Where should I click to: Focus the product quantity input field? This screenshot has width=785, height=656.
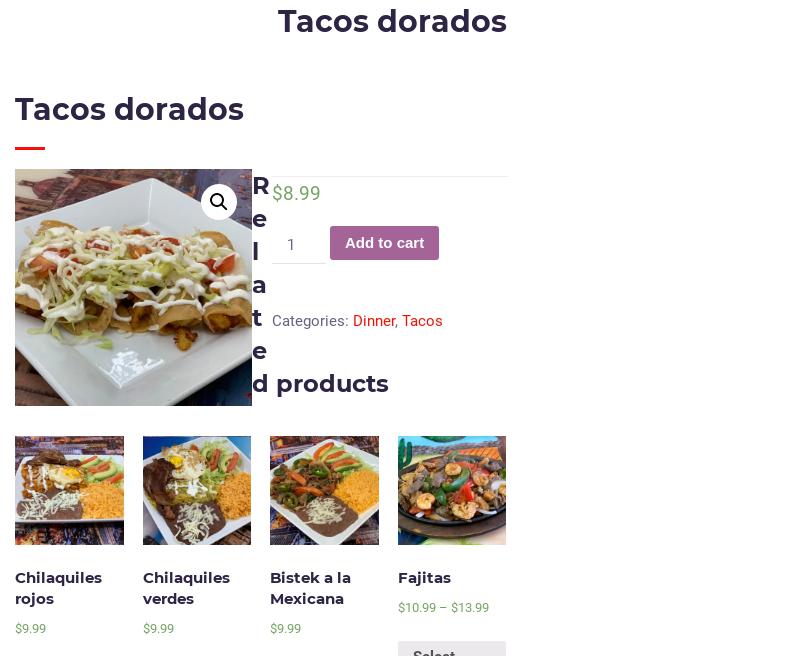click(x=298, y=245)
